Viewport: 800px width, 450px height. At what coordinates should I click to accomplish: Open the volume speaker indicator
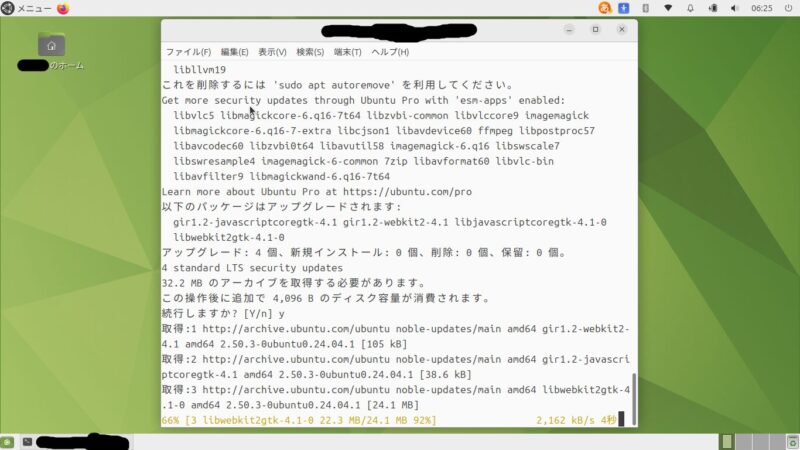tap(734, 8)
